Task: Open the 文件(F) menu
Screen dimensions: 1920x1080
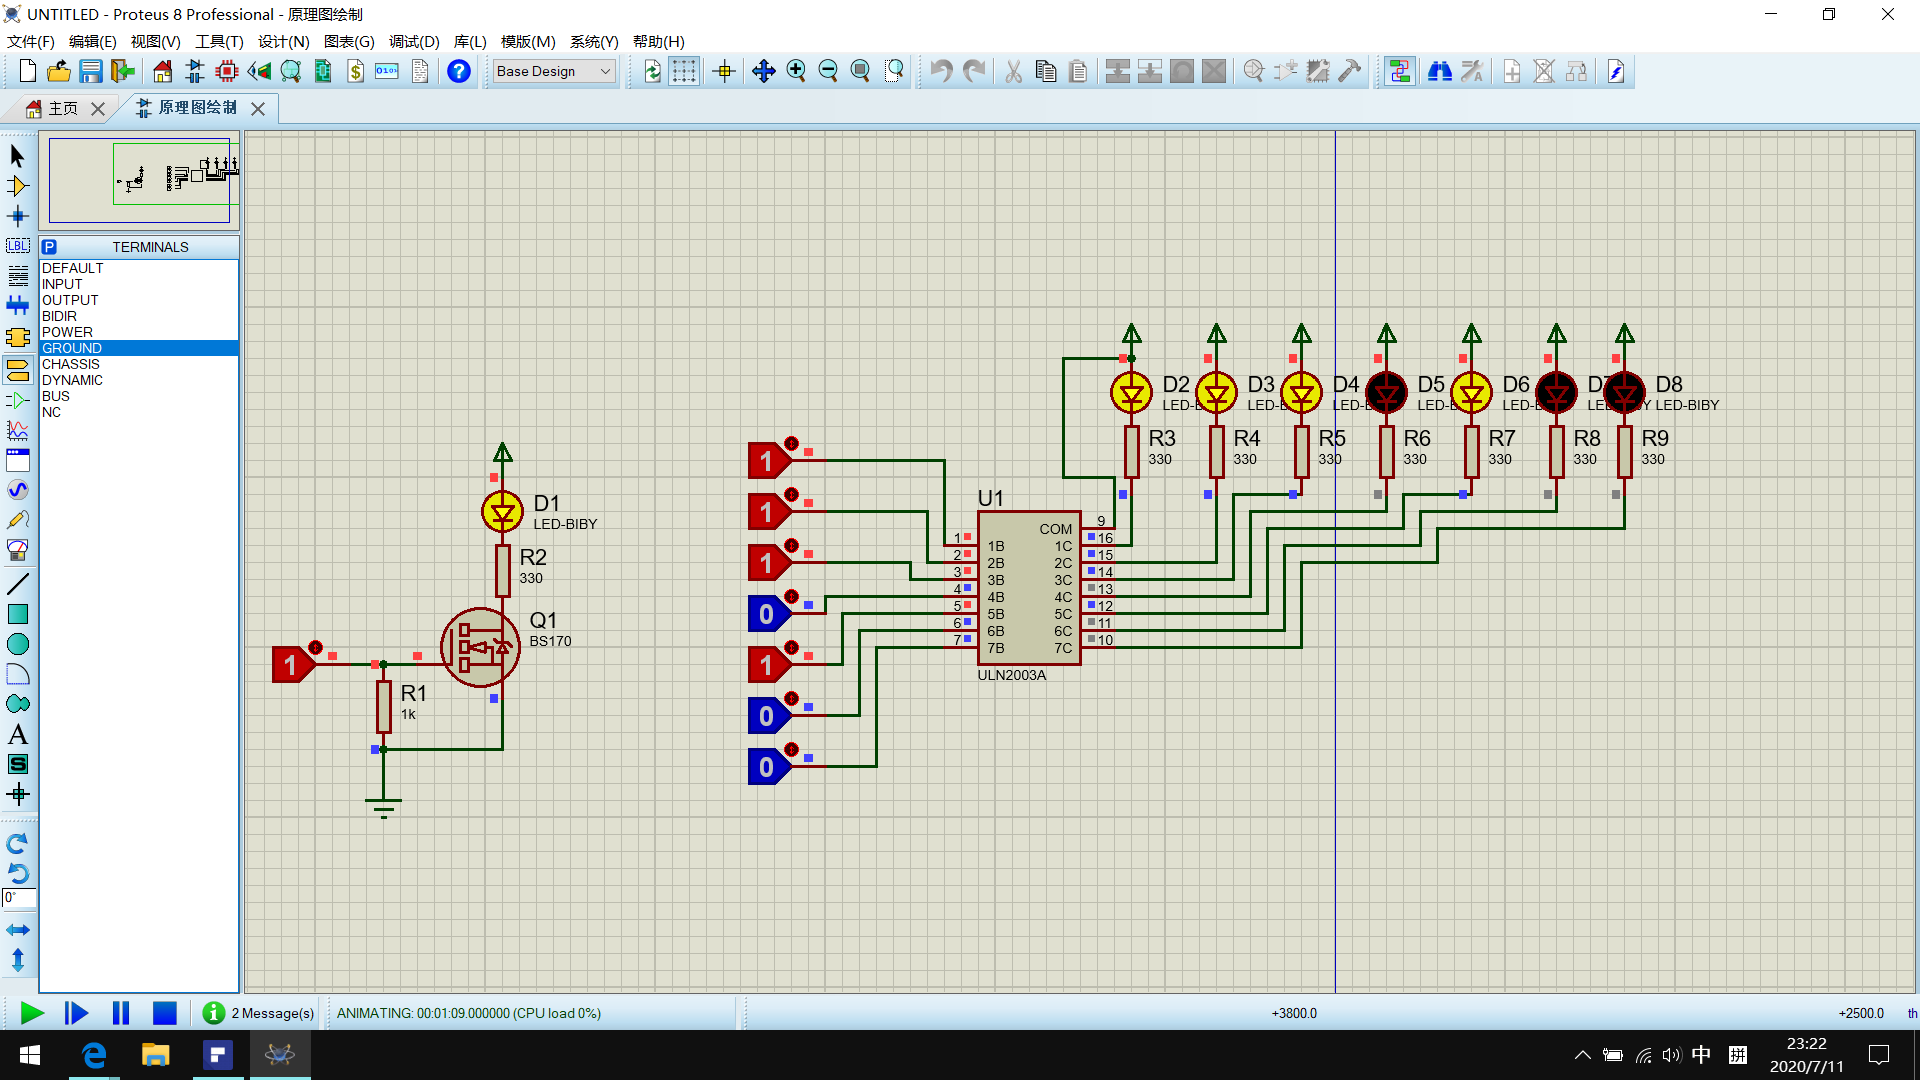Action: coord(31,41)
